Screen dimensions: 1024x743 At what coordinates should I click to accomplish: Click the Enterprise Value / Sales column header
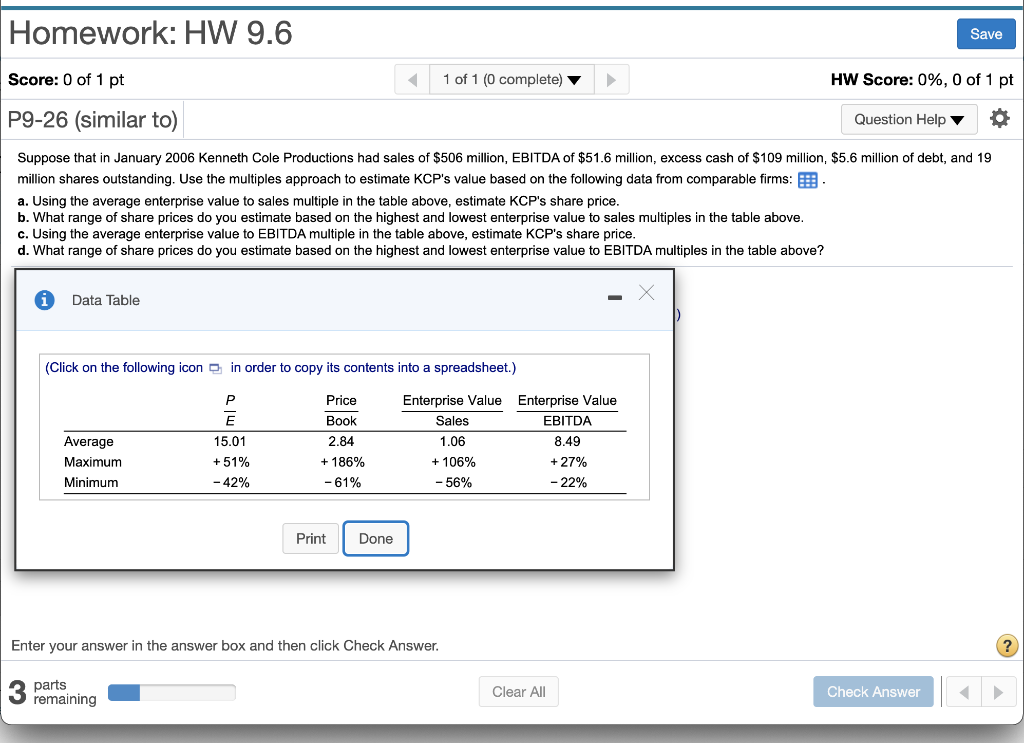pos(452,410)
